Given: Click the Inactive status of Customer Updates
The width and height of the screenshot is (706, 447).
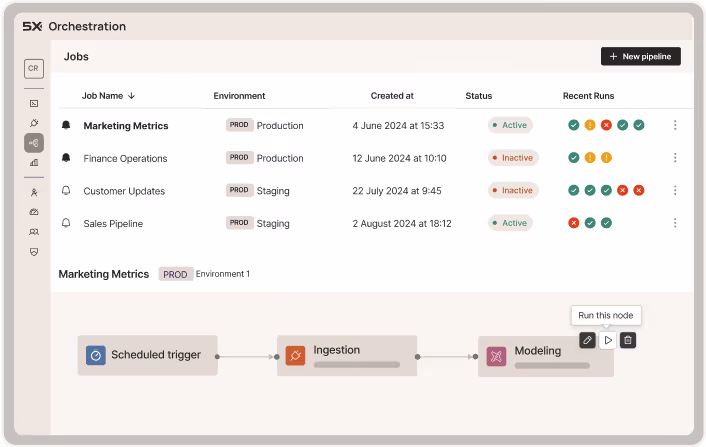Looking at the screenshot, I should click(x=513, y=190).
